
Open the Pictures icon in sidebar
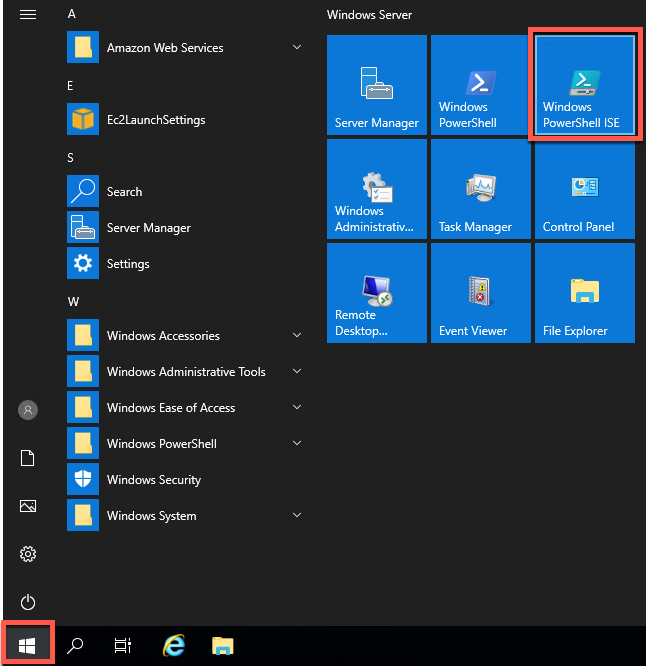click(x=28, y=506)
